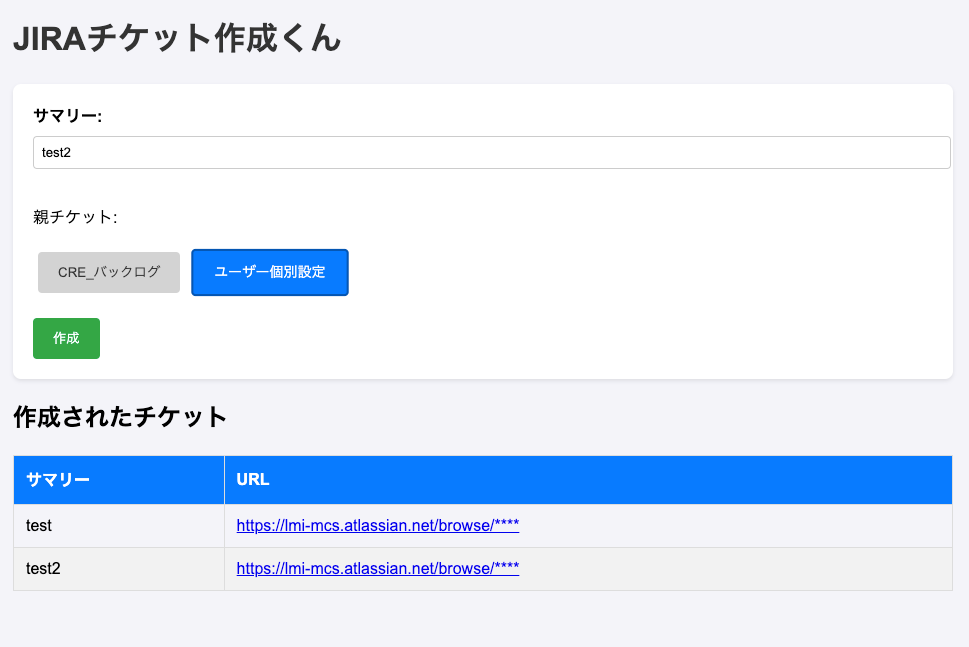Click the 作成されたチケット heading

coord(121,417)
